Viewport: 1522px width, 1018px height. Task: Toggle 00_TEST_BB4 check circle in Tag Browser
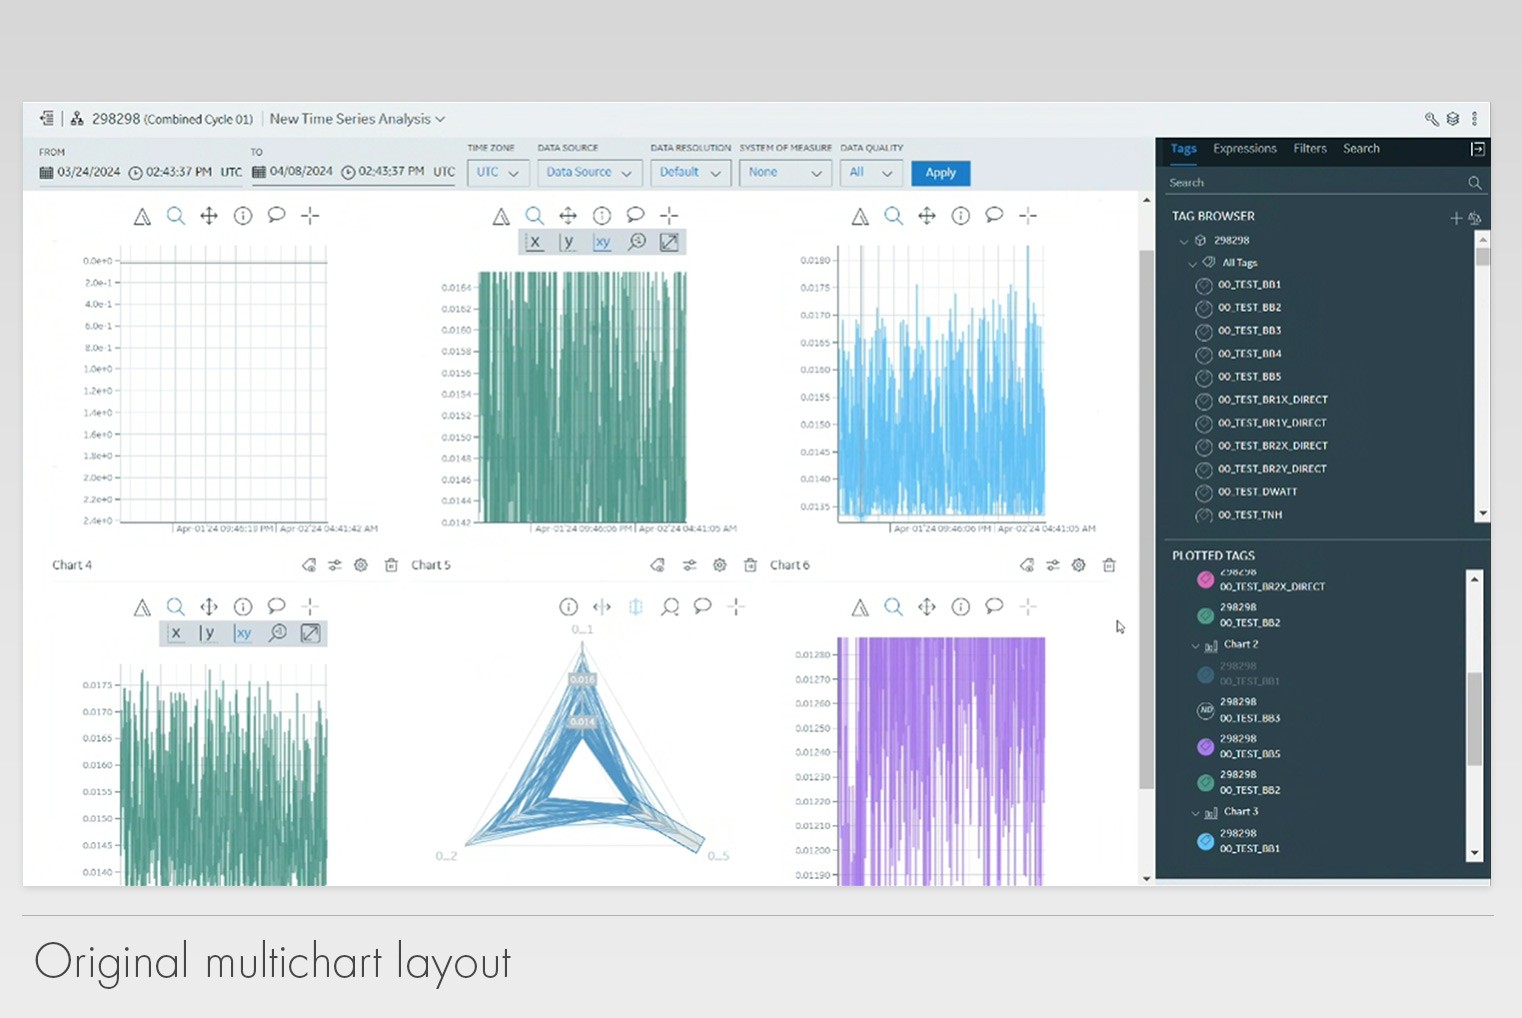click(x=1204, y=355)
